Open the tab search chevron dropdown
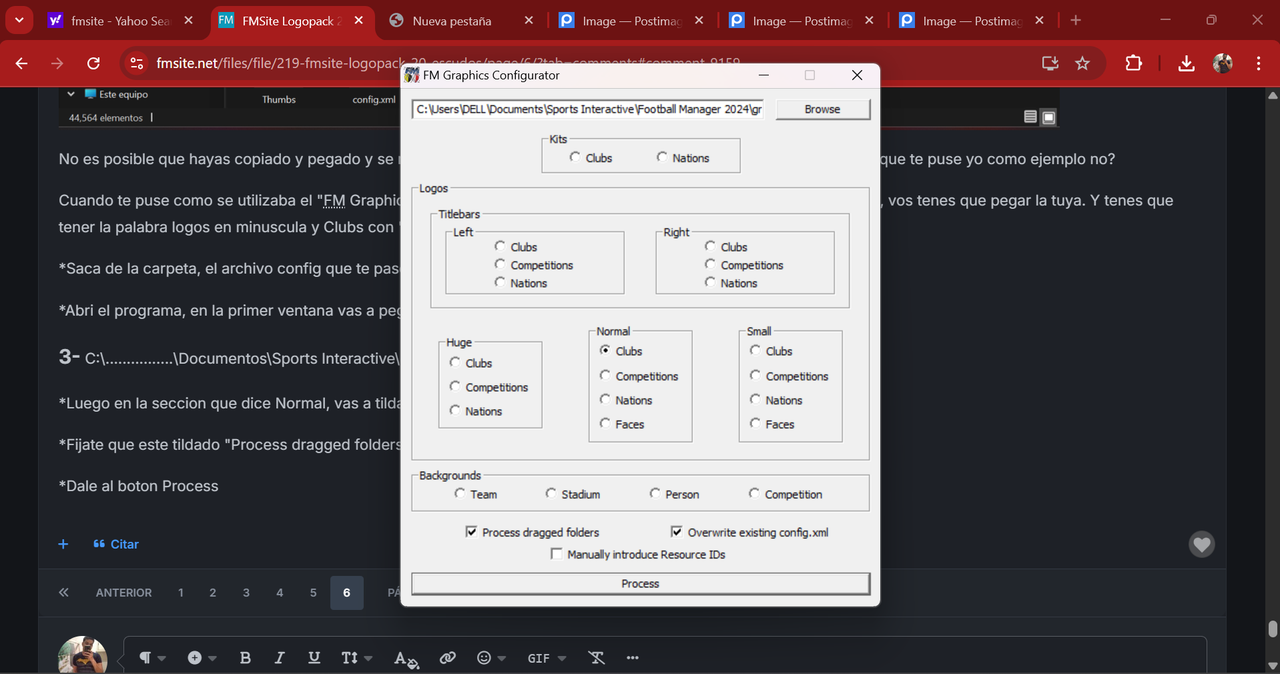The height and width of the screenshot is (674, 1280). [19, 20]
